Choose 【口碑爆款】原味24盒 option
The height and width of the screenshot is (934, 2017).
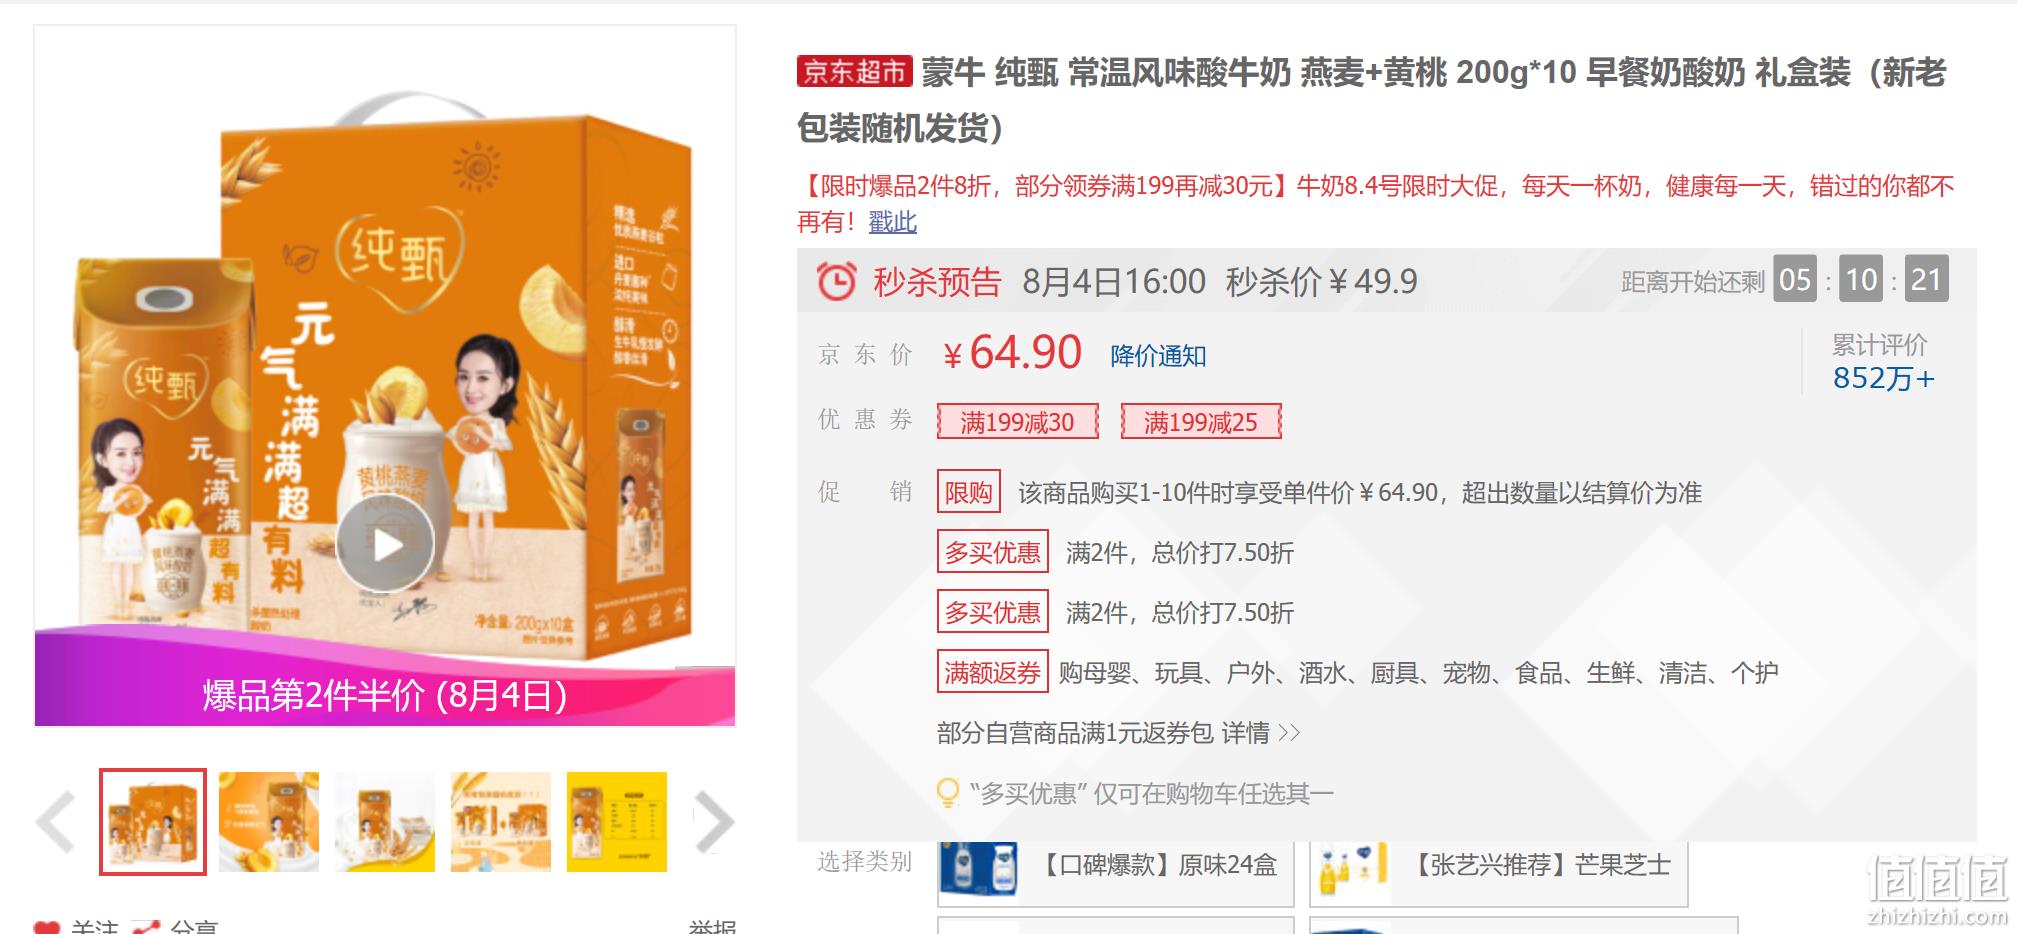[1115, 867]
